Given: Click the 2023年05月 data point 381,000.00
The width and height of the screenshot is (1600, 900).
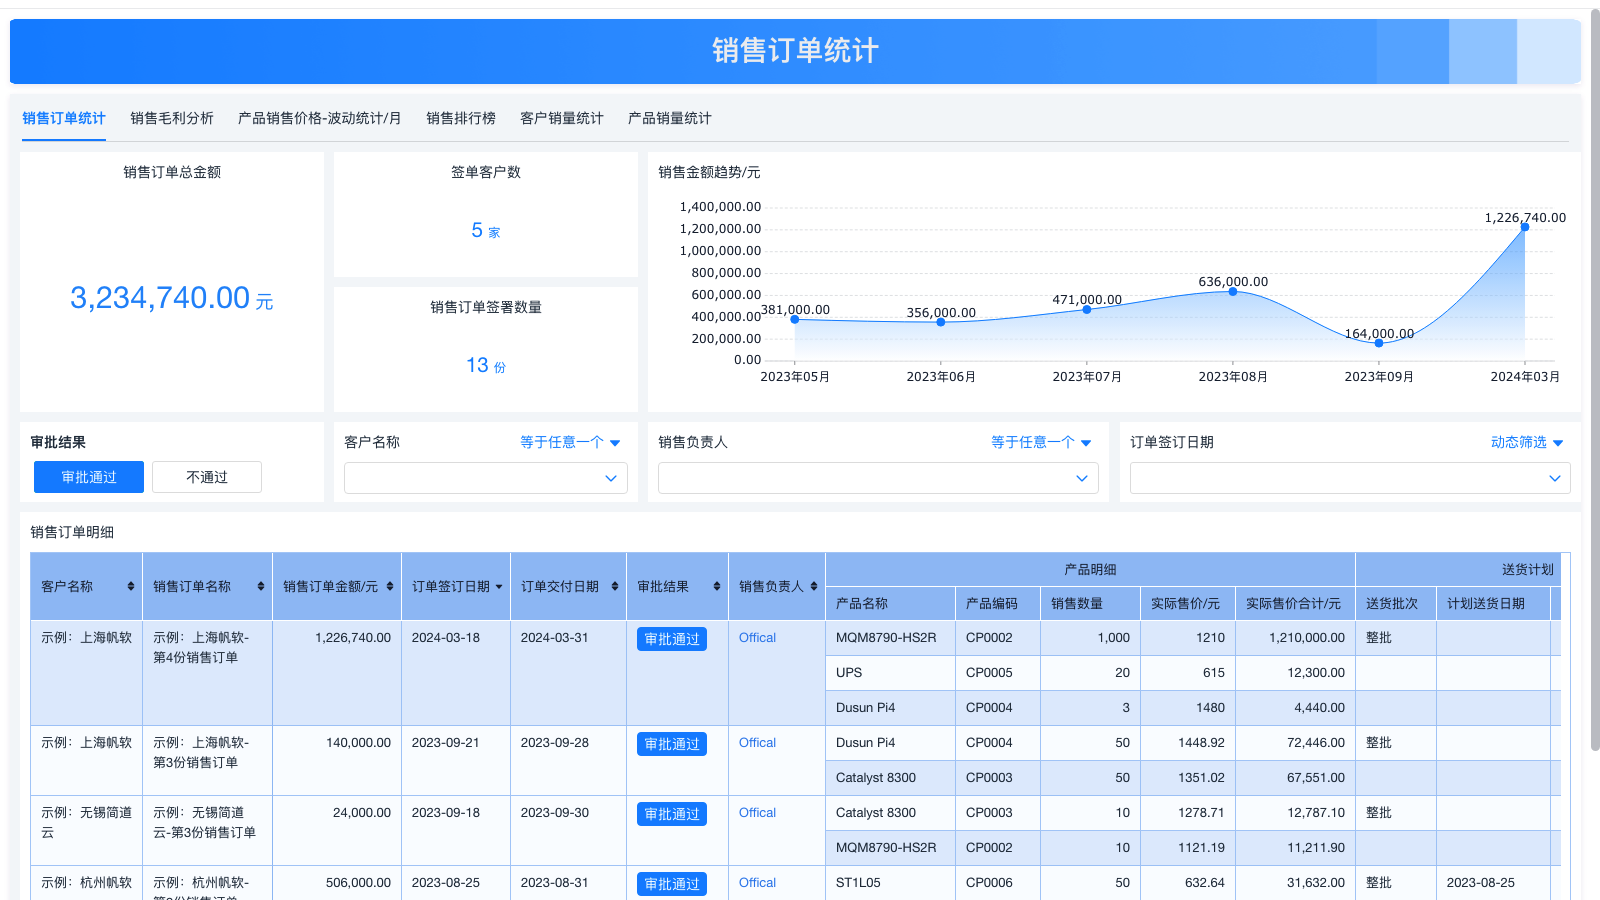Looking at the screenshot, I should pyautogui.click(x=795, y=319).
